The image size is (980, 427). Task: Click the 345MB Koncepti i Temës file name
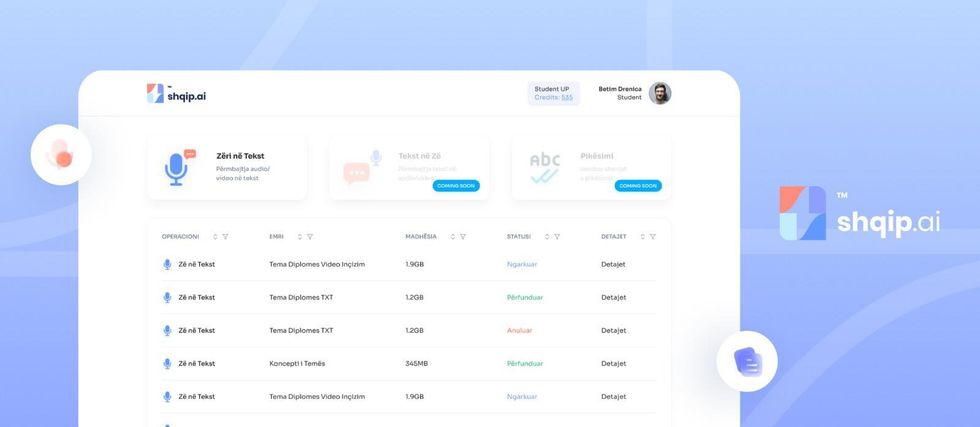[x=297, y=363]
